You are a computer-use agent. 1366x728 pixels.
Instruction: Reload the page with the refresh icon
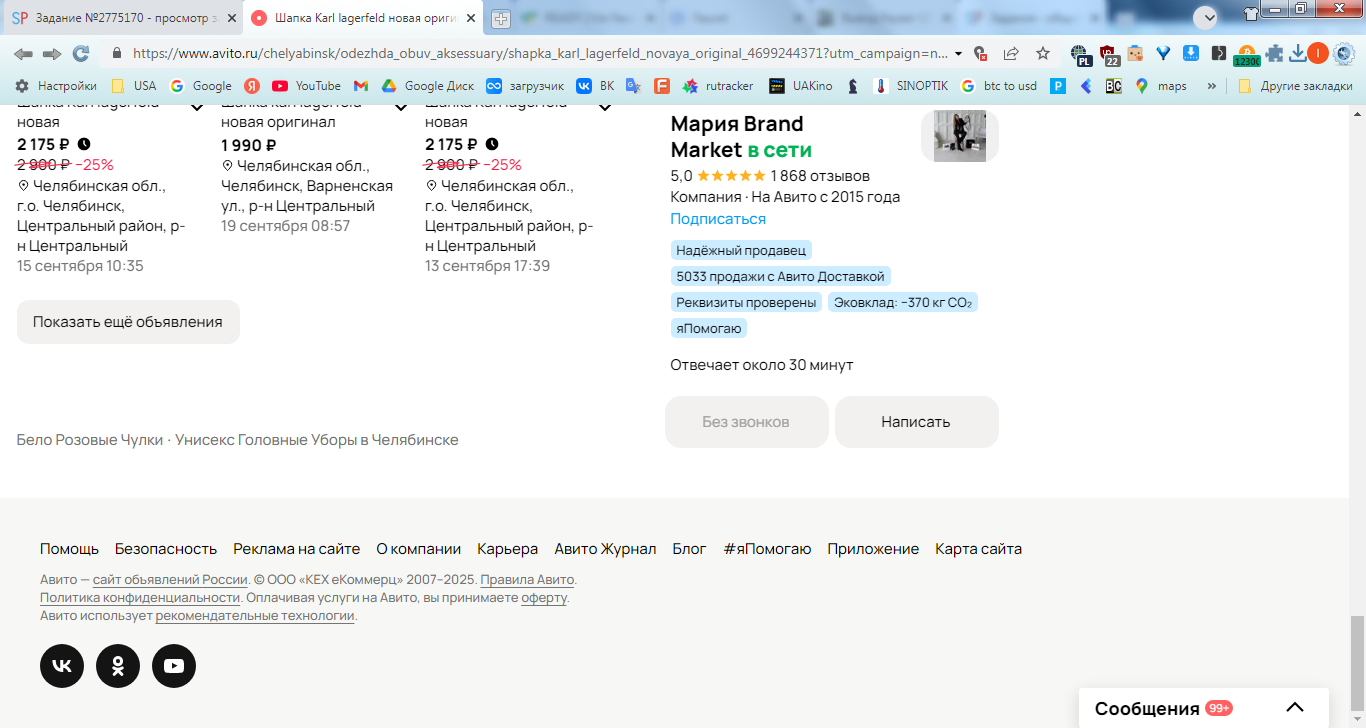(81, 53)
